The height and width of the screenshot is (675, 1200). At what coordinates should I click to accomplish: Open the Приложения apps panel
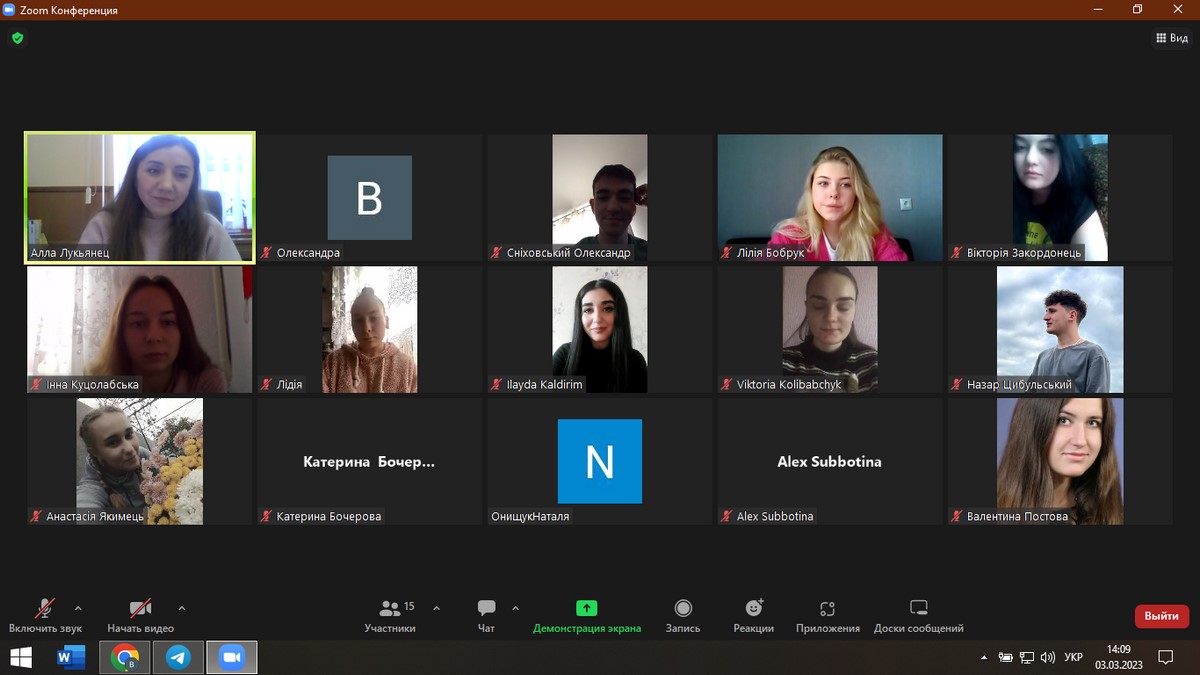point(827,615)
